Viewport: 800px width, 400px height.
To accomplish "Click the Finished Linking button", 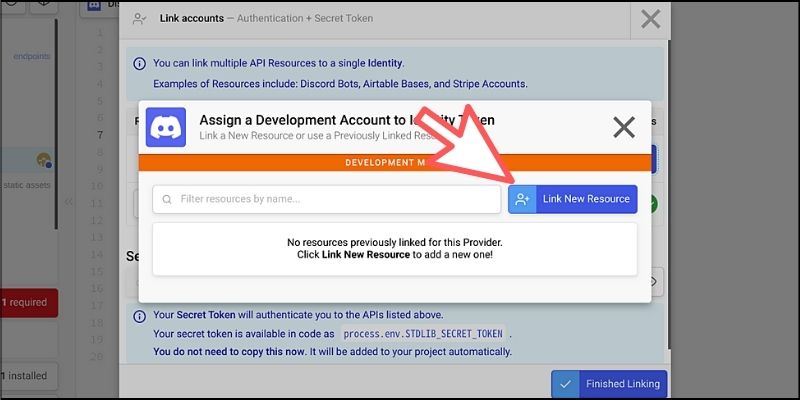I will click(x=609, y=384).
